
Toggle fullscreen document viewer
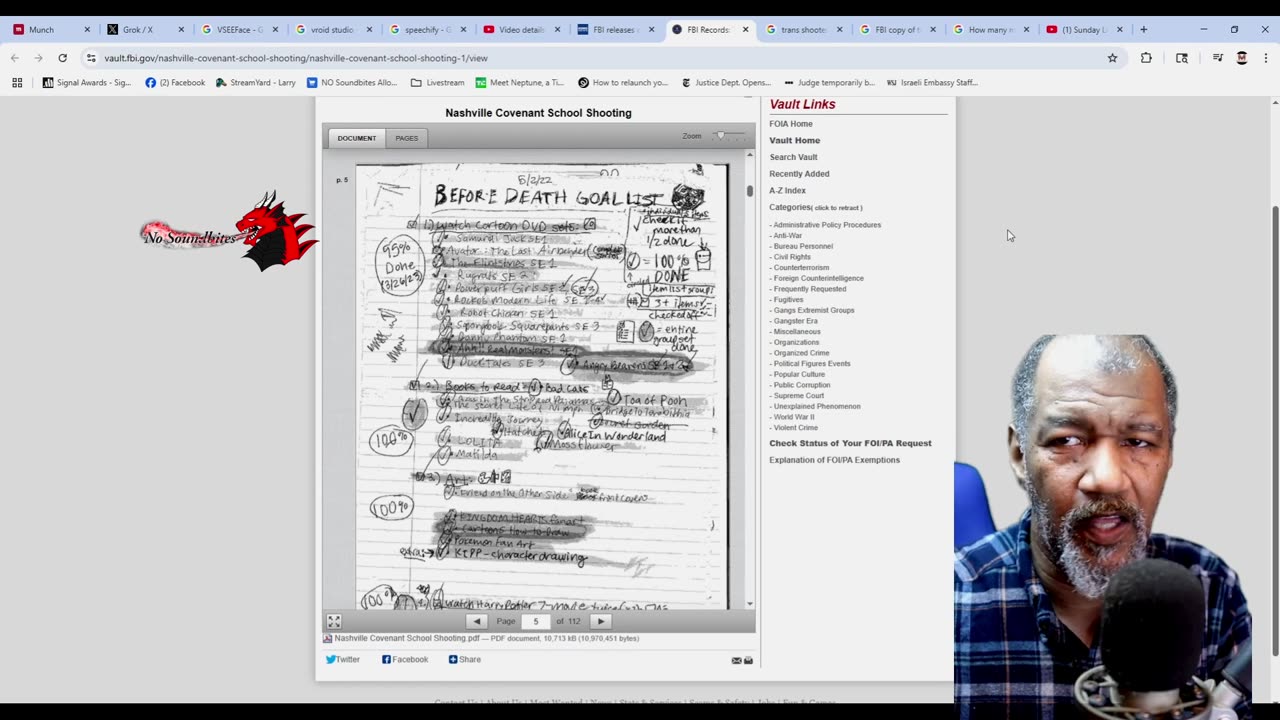point(334,621)
